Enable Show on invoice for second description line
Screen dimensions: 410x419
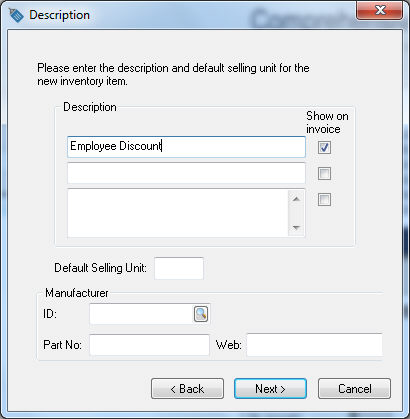coord(324,173)
